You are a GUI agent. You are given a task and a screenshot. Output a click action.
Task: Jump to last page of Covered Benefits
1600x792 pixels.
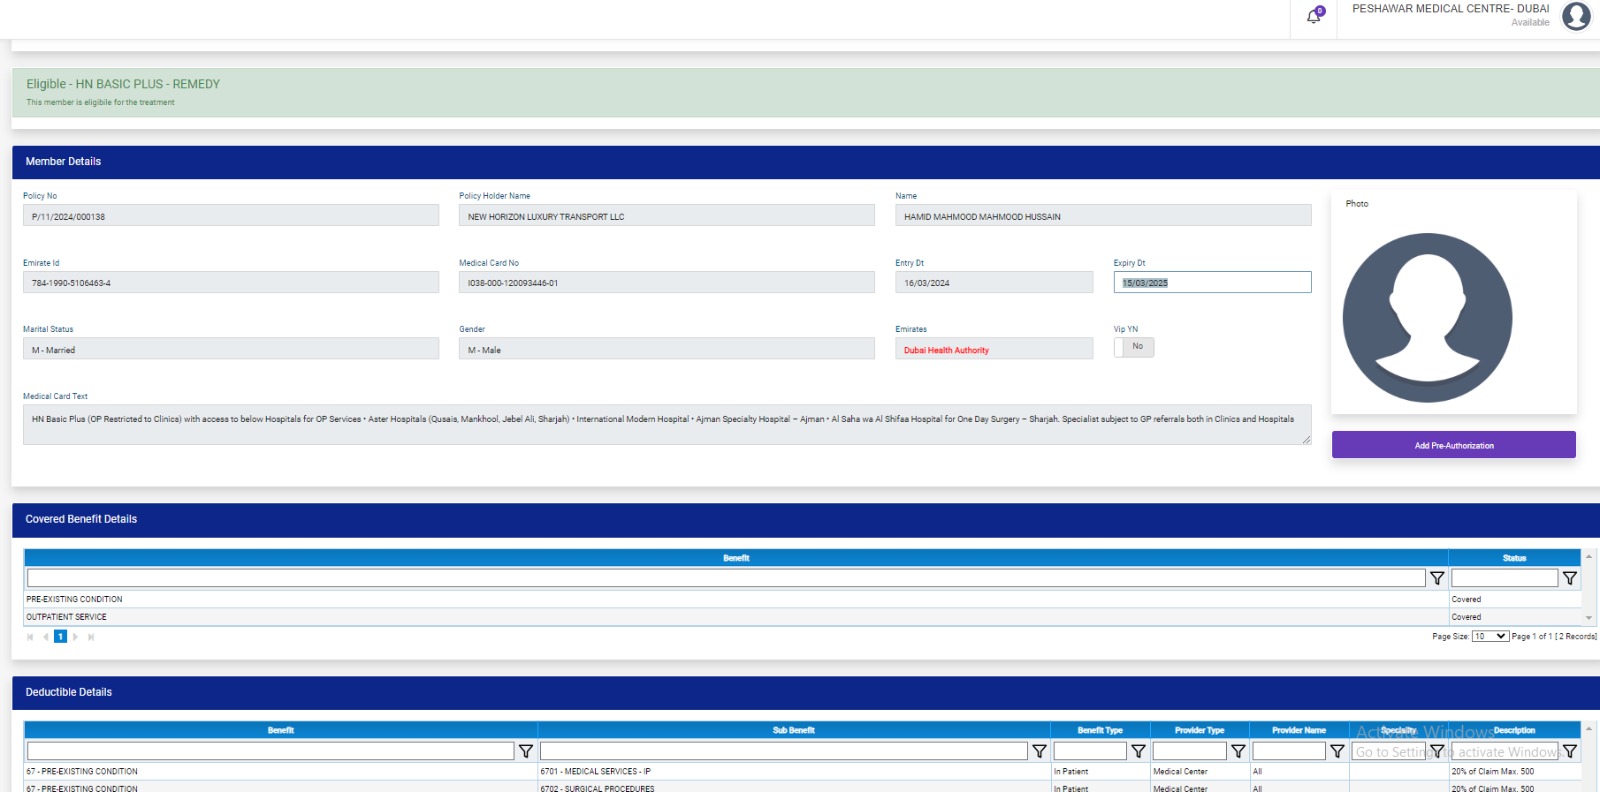click(91, 637)
